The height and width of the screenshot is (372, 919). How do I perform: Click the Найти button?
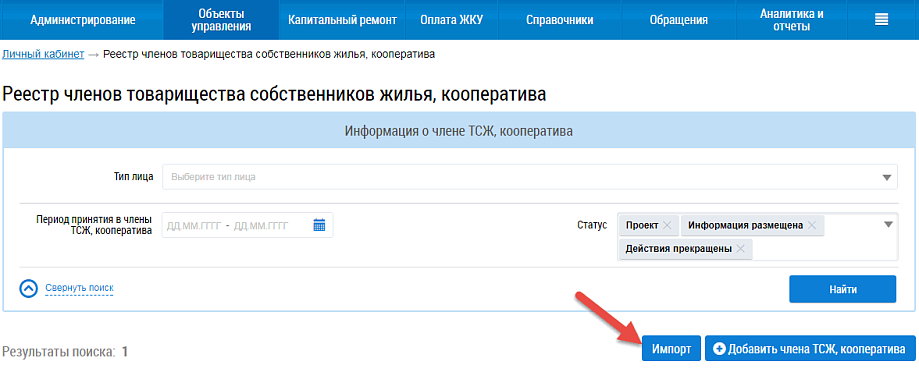click(843, 289)
